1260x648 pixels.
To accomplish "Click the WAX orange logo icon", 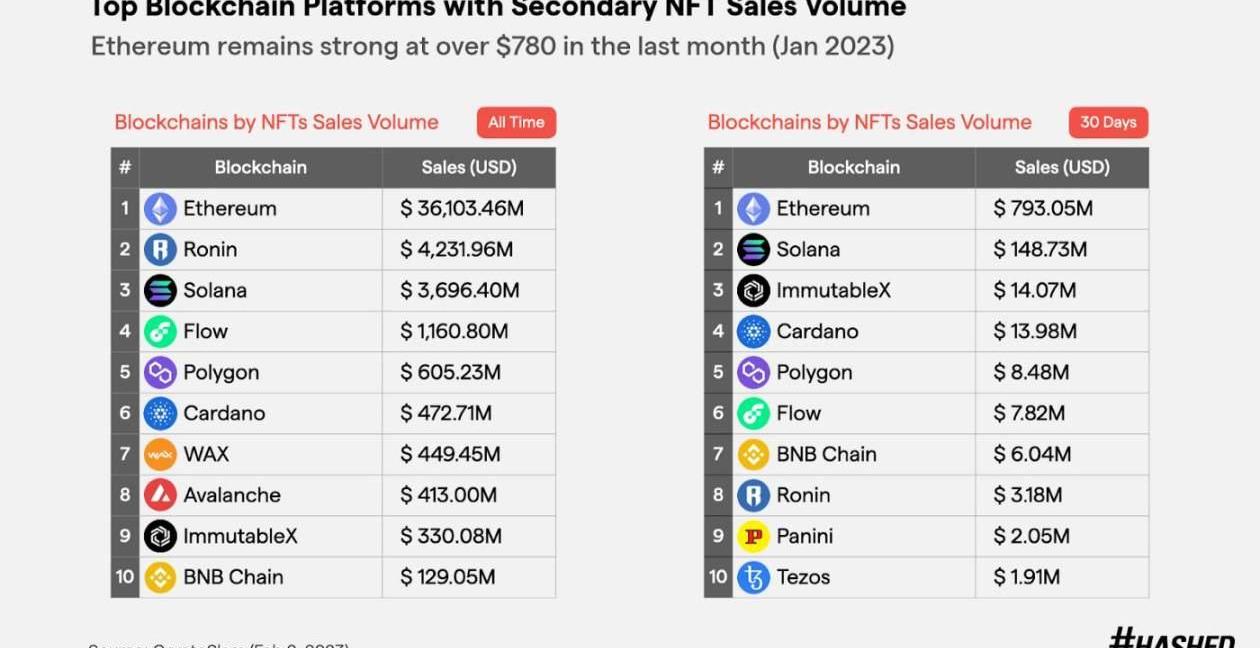I will click(x=160, y=455).
